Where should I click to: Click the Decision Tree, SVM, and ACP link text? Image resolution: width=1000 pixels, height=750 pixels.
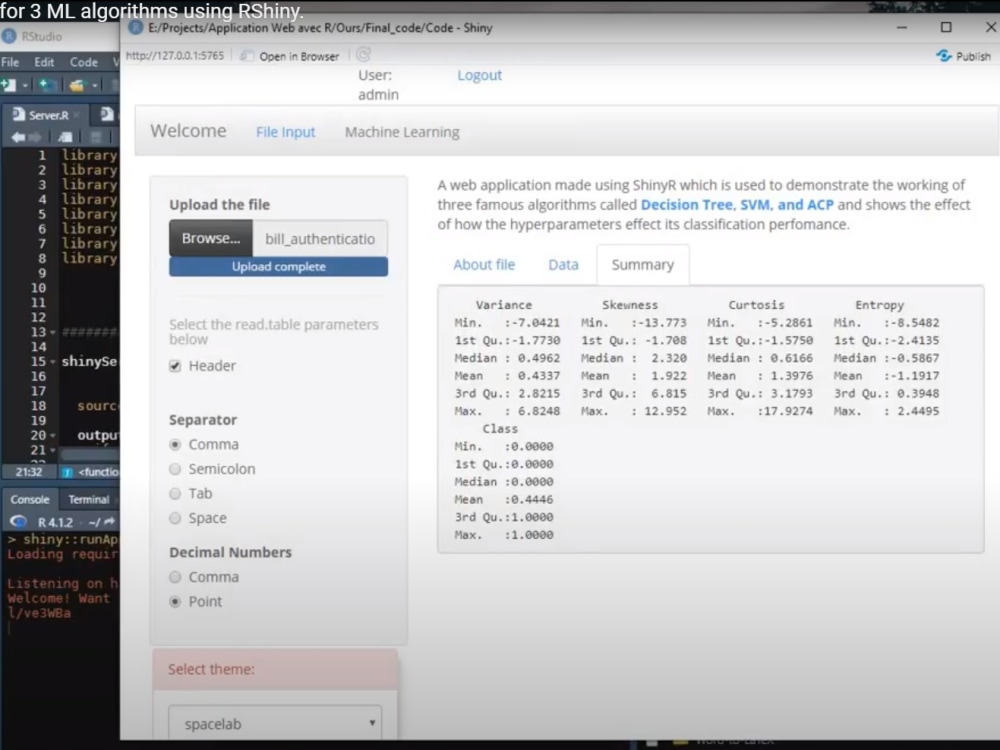737,205
